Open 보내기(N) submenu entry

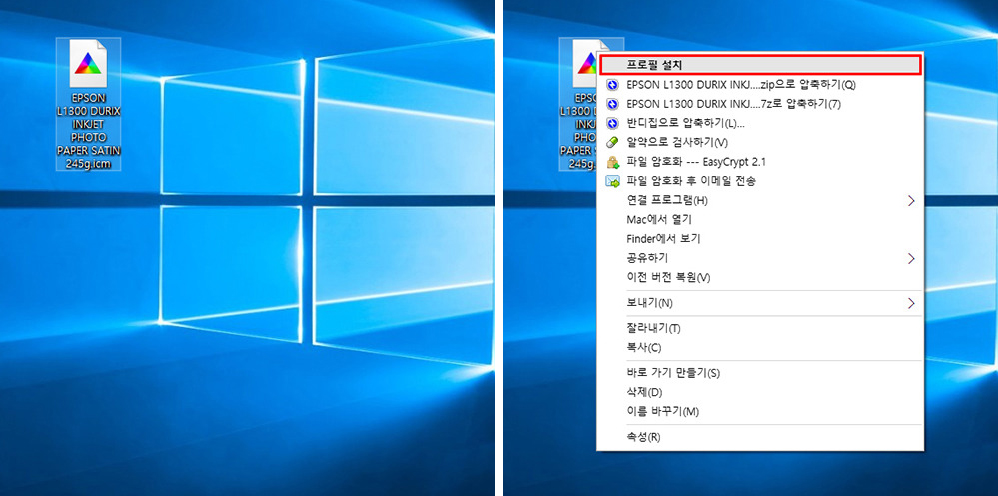pyautogui.click(x=759, y=303)
